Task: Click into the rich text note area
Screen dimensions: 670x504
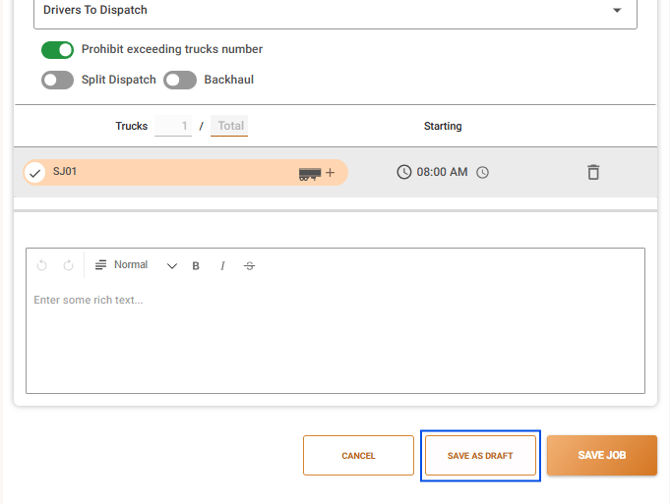Action: [335, 340]
